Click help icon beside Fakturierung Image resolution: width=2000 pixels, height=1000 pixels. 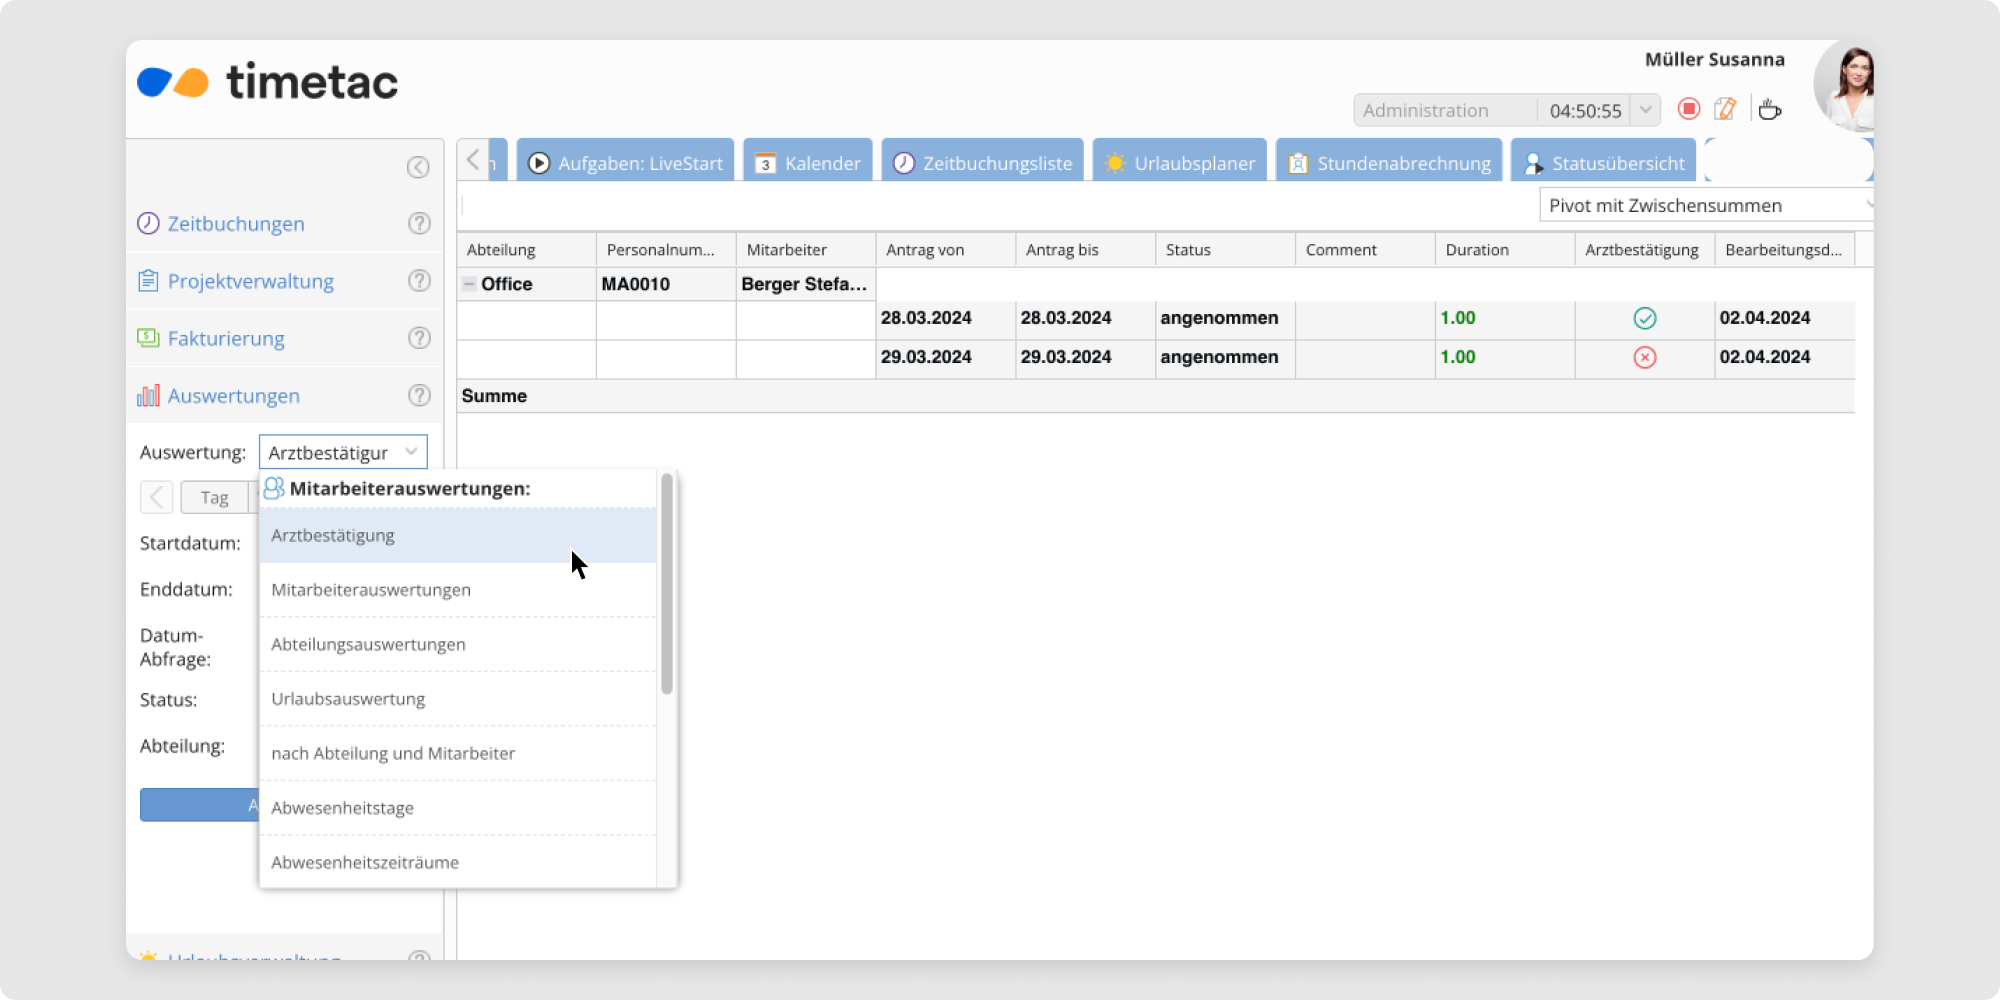419,338
